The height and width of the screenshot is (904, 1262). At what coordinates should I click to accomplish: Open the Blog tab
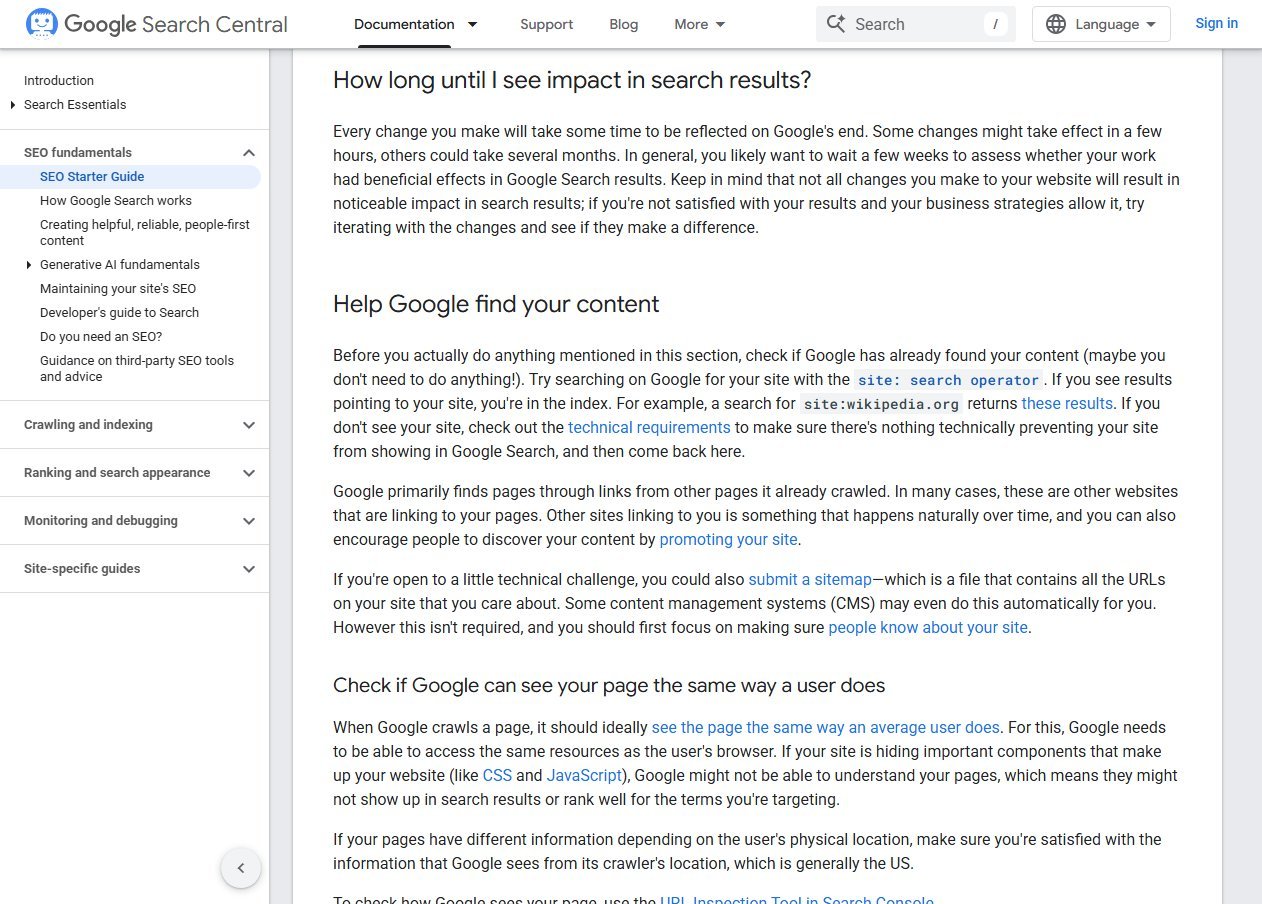pos(624,24)
